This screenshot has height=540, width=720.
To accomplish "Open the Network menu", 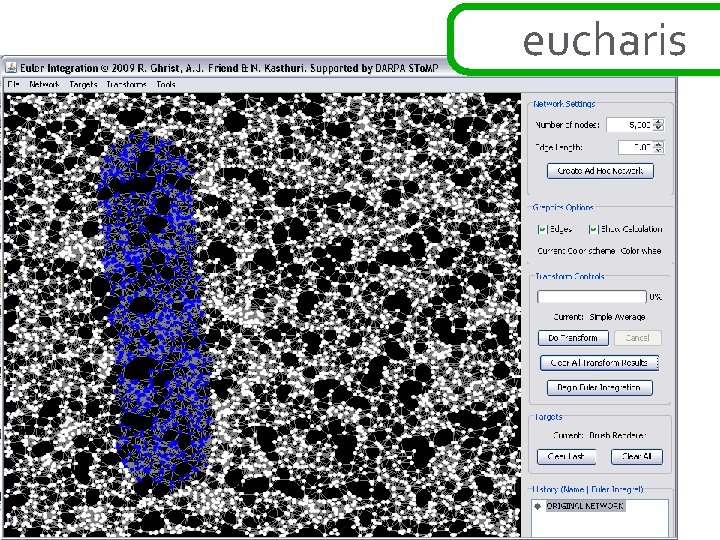I will pos(44,84).
